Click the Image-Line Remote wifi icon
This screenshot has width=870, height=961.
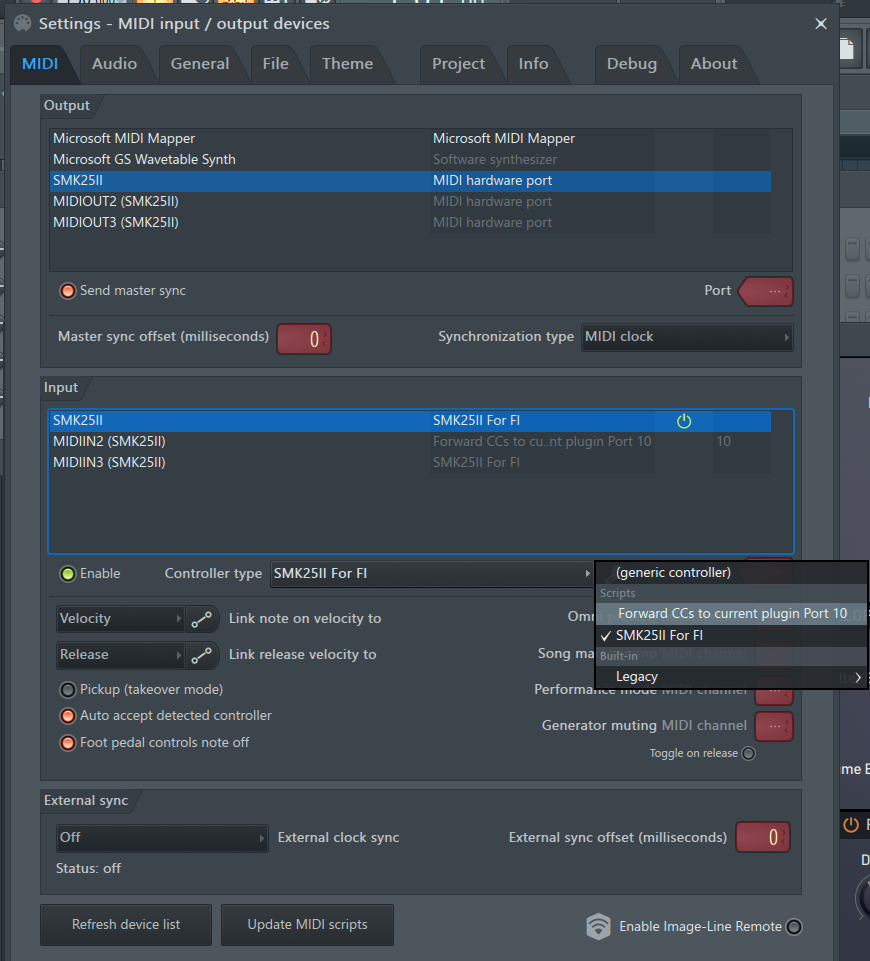(x=598, y=927)
